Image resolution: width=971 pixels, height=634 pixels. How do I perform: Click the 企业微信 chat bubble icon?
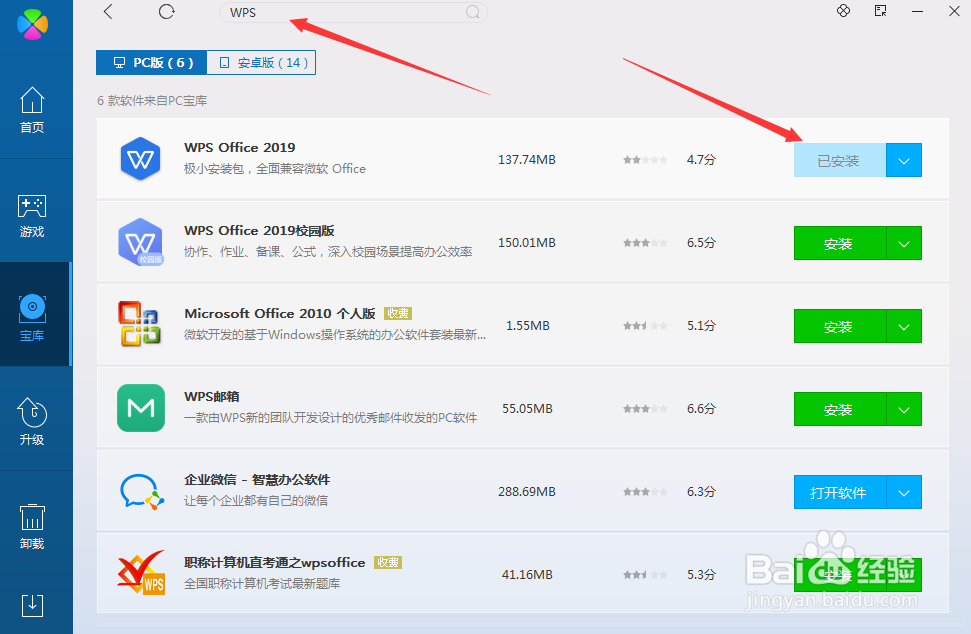142,492
